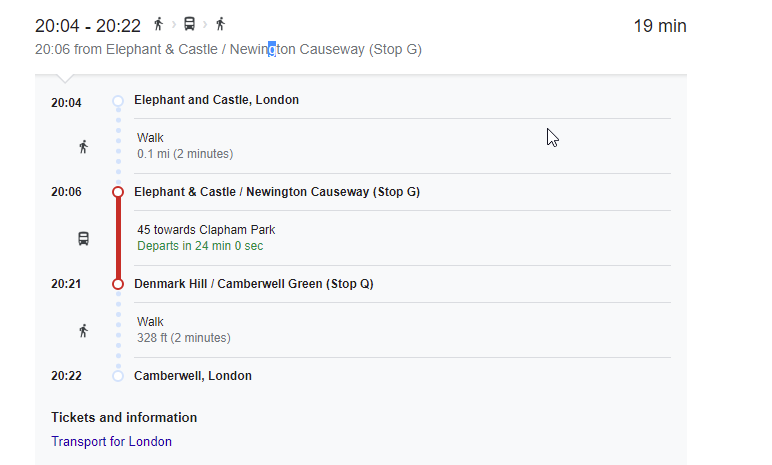Click Departs in 24 min status text

coord(200,246)
